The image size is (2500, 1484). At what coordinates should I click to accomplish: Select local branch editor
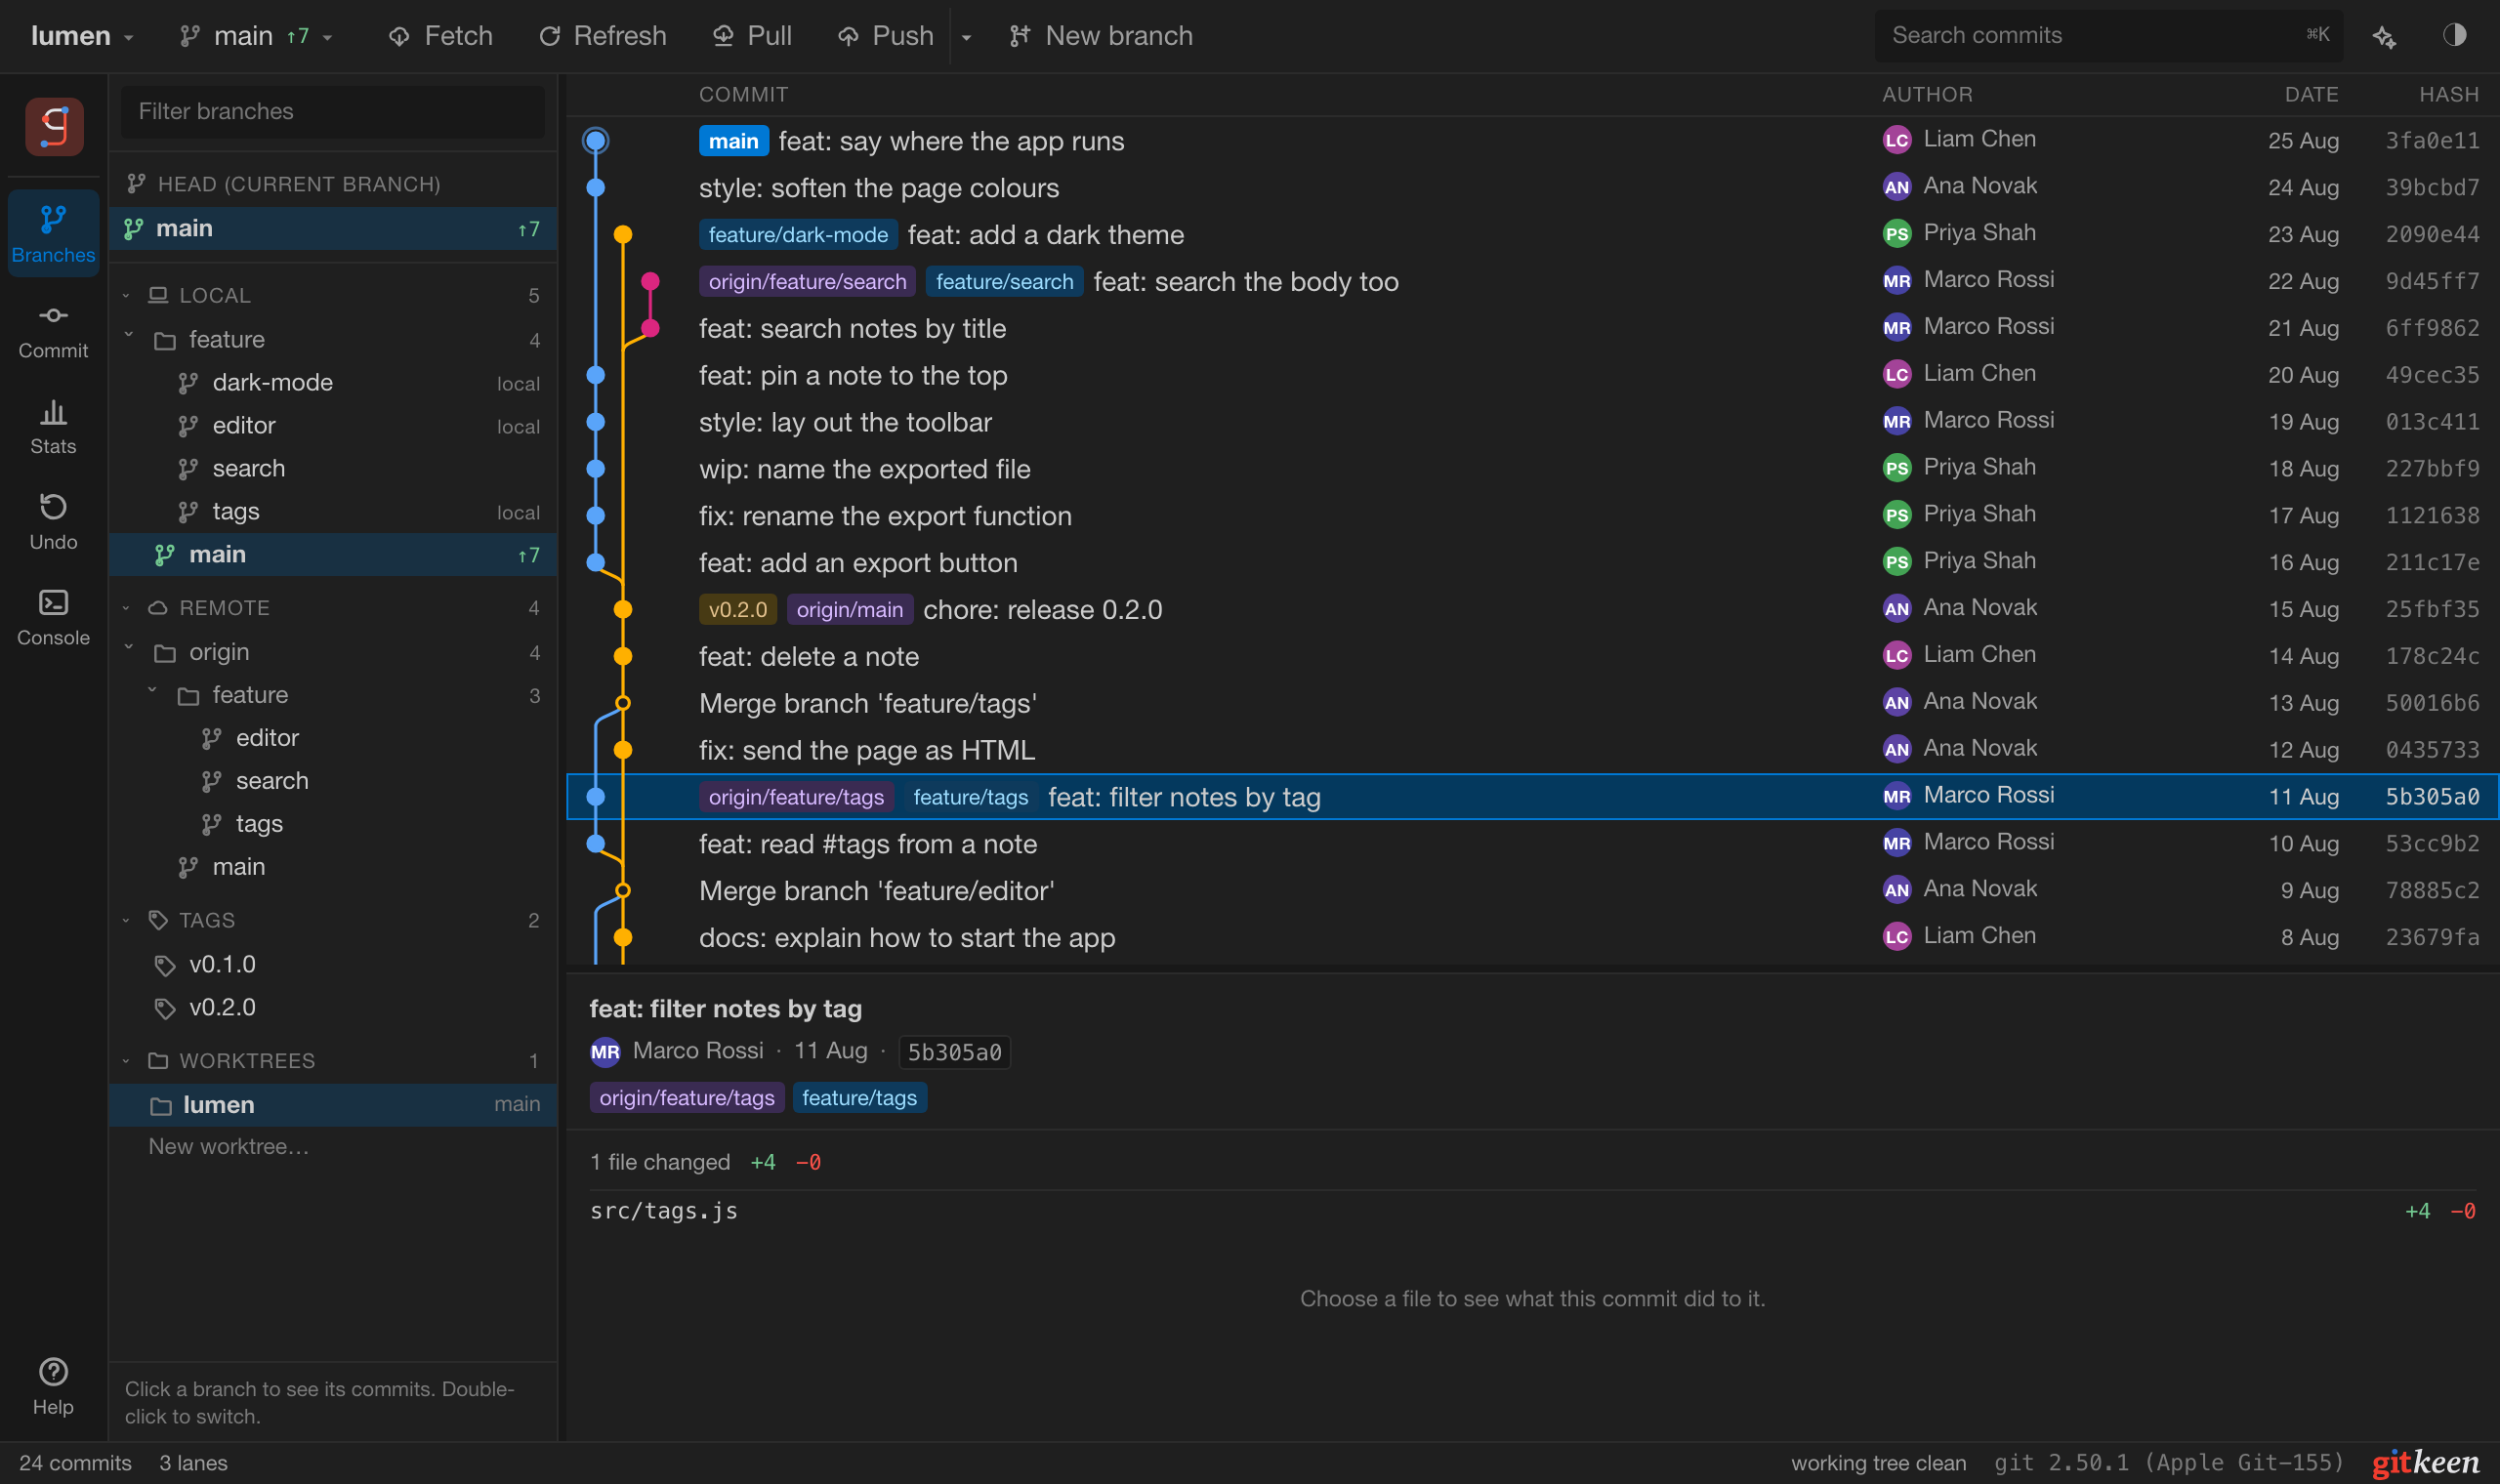coord(333,426)
